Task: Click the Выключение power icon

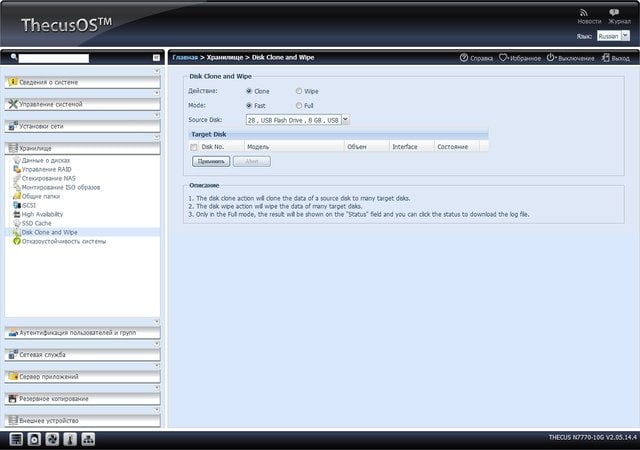Action: click(x=551, y=58)
